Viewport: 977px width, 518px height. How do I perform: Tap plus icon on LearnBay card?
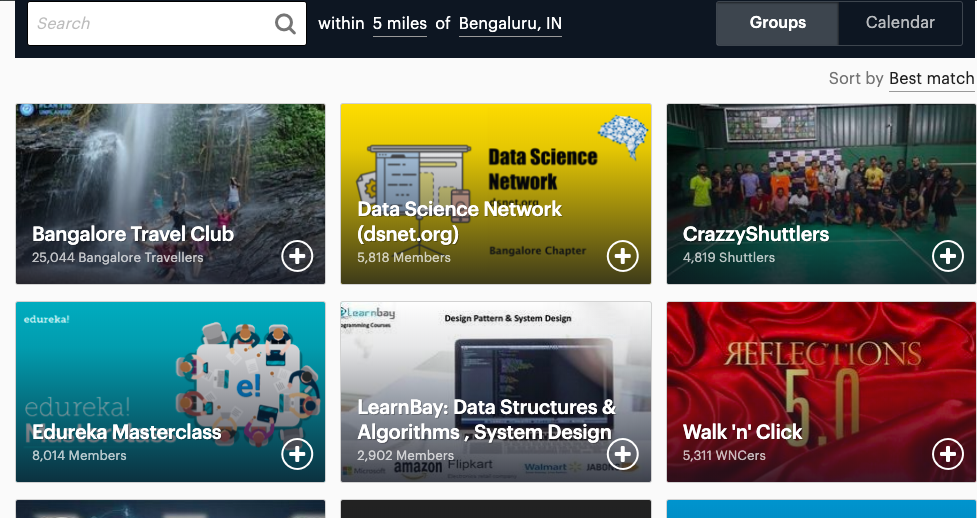click(x=622, y=454)
